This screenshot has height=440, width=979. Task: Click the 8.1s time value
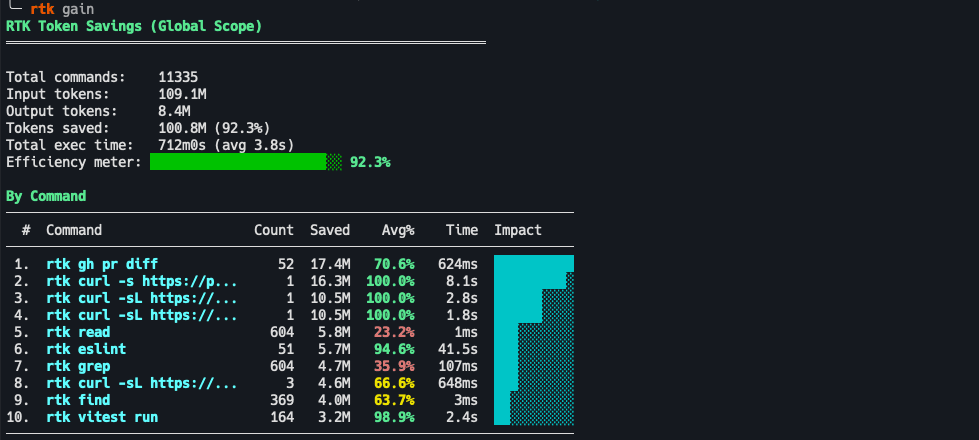tap(462, 281)
